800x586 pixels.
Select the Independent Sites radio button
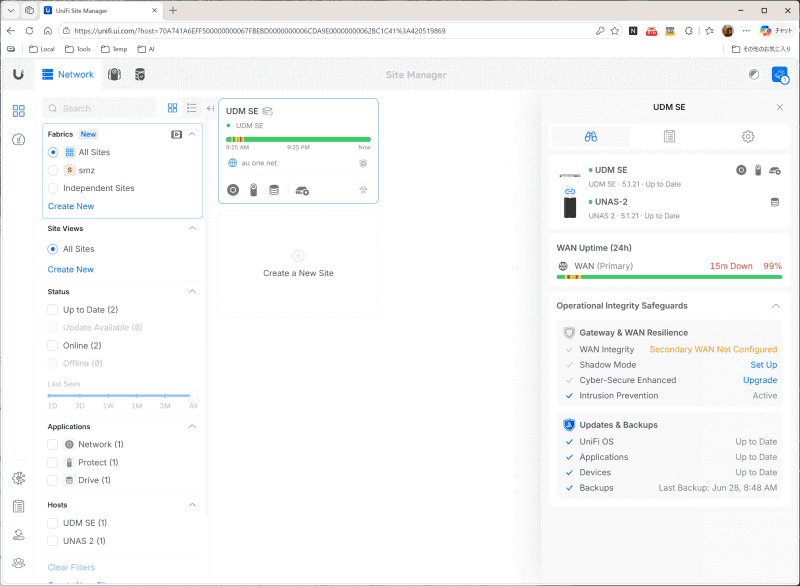pyautogui.click(x=53, y=188)
